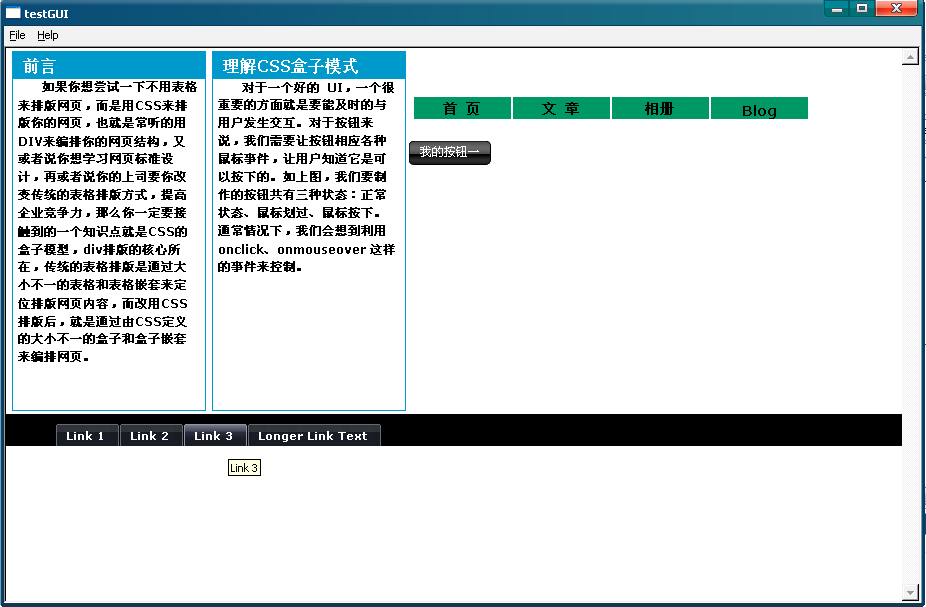
Task: Open the File menu
Action: 17,35
